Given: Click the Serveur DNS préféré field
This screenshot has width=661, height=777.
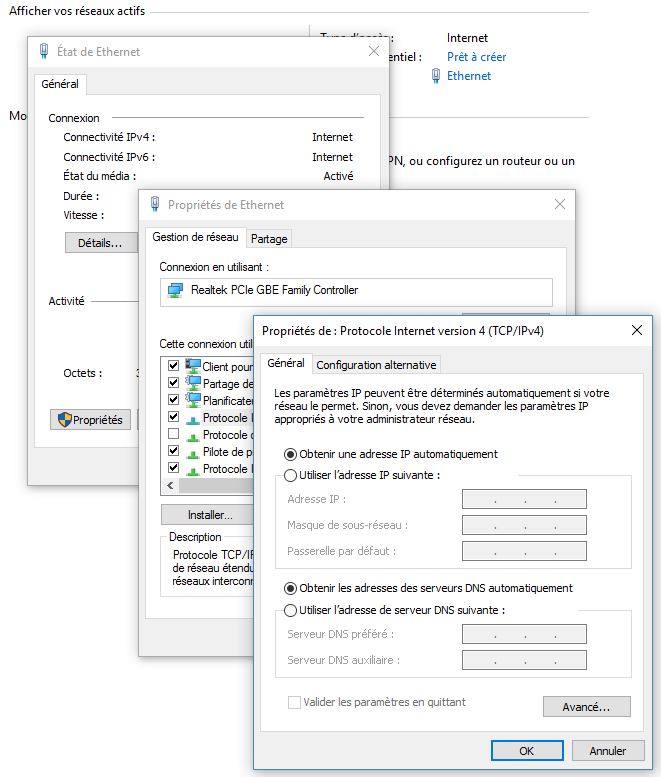Looking at the screenshot, I should click(524, 634).
